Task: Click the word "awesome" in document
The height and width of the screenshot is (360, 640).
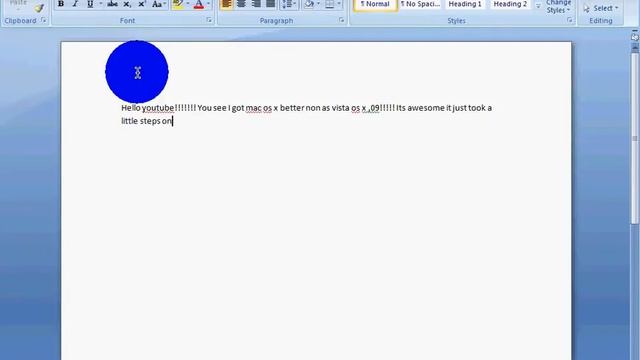Action: tap(426, 108)
